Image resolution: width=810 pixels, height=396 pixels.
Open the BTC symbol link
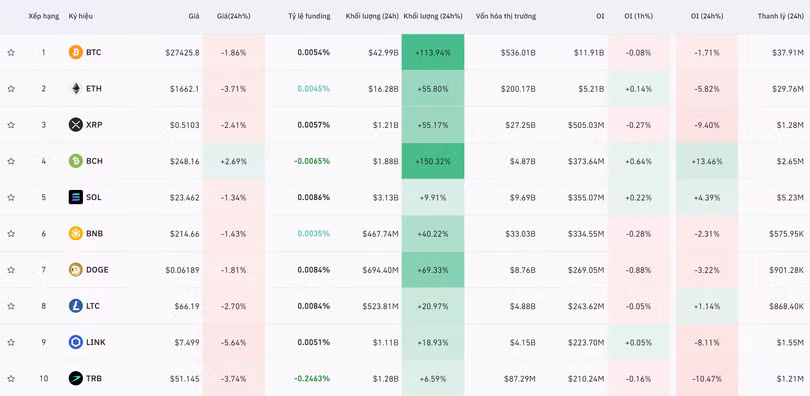94,53
